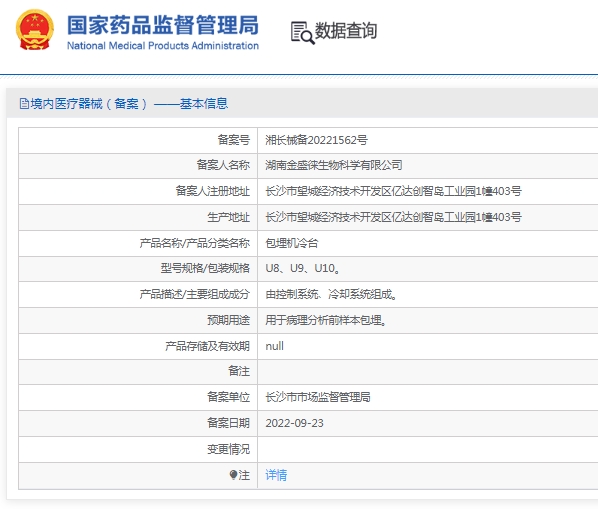Click the 备案日期 label

(228, 423)
